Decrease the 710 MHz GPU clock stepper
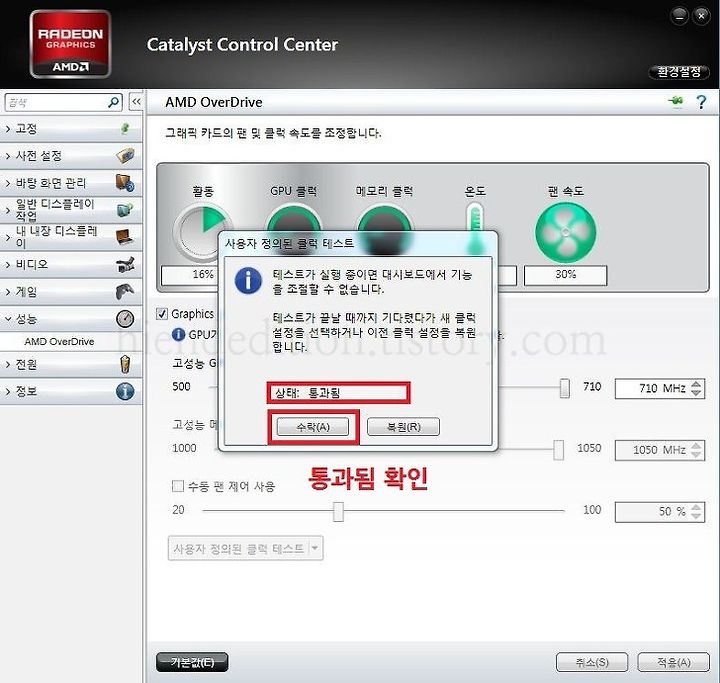The image size is (720, 683). [x=696, y=393]
